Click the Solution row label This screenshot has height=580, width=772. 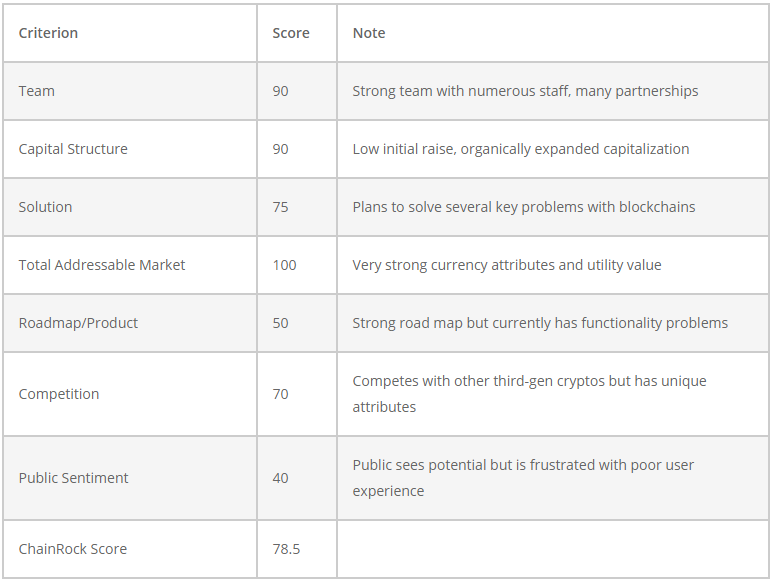(45, 207)
